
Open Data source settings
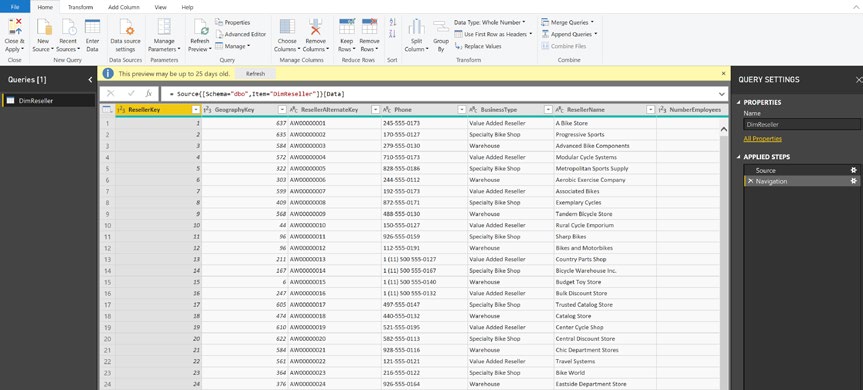(125, 27)
